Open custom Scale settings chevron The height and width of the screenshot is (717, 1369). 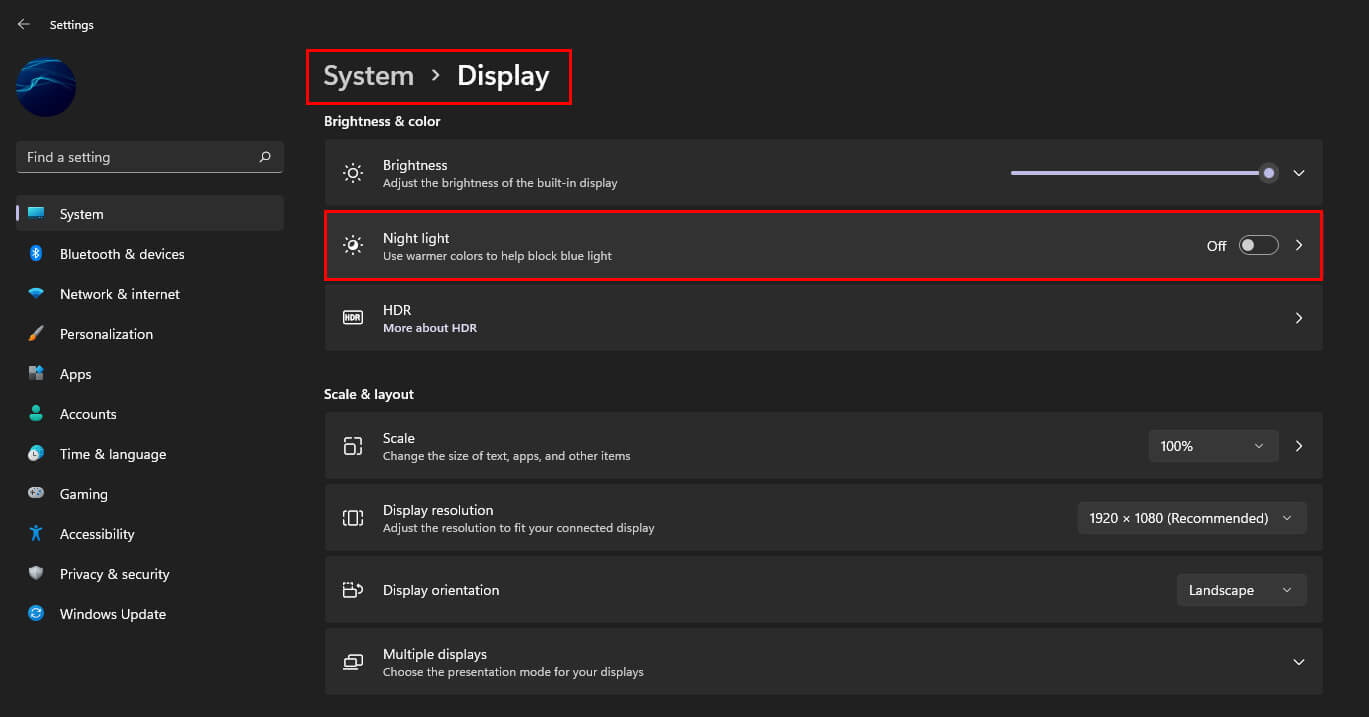(1299, 446)
